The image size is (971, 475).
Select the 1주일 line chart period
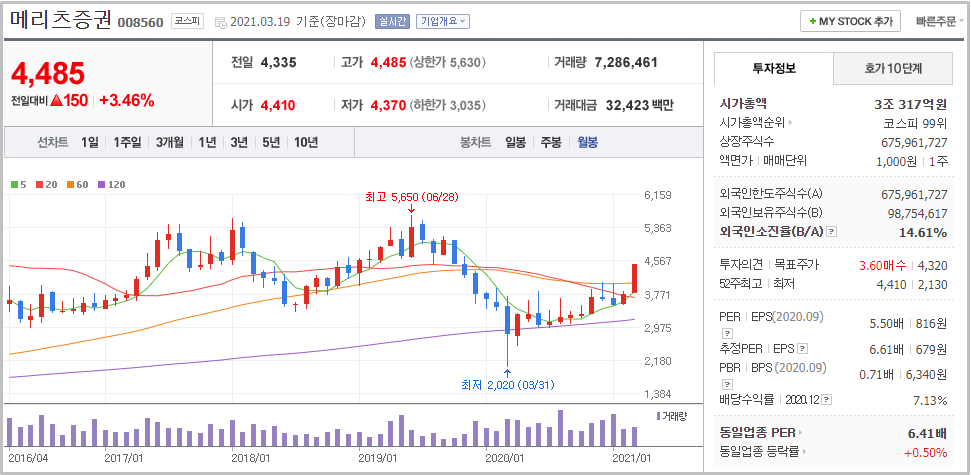pyautogui.click(x=127, y=142)
